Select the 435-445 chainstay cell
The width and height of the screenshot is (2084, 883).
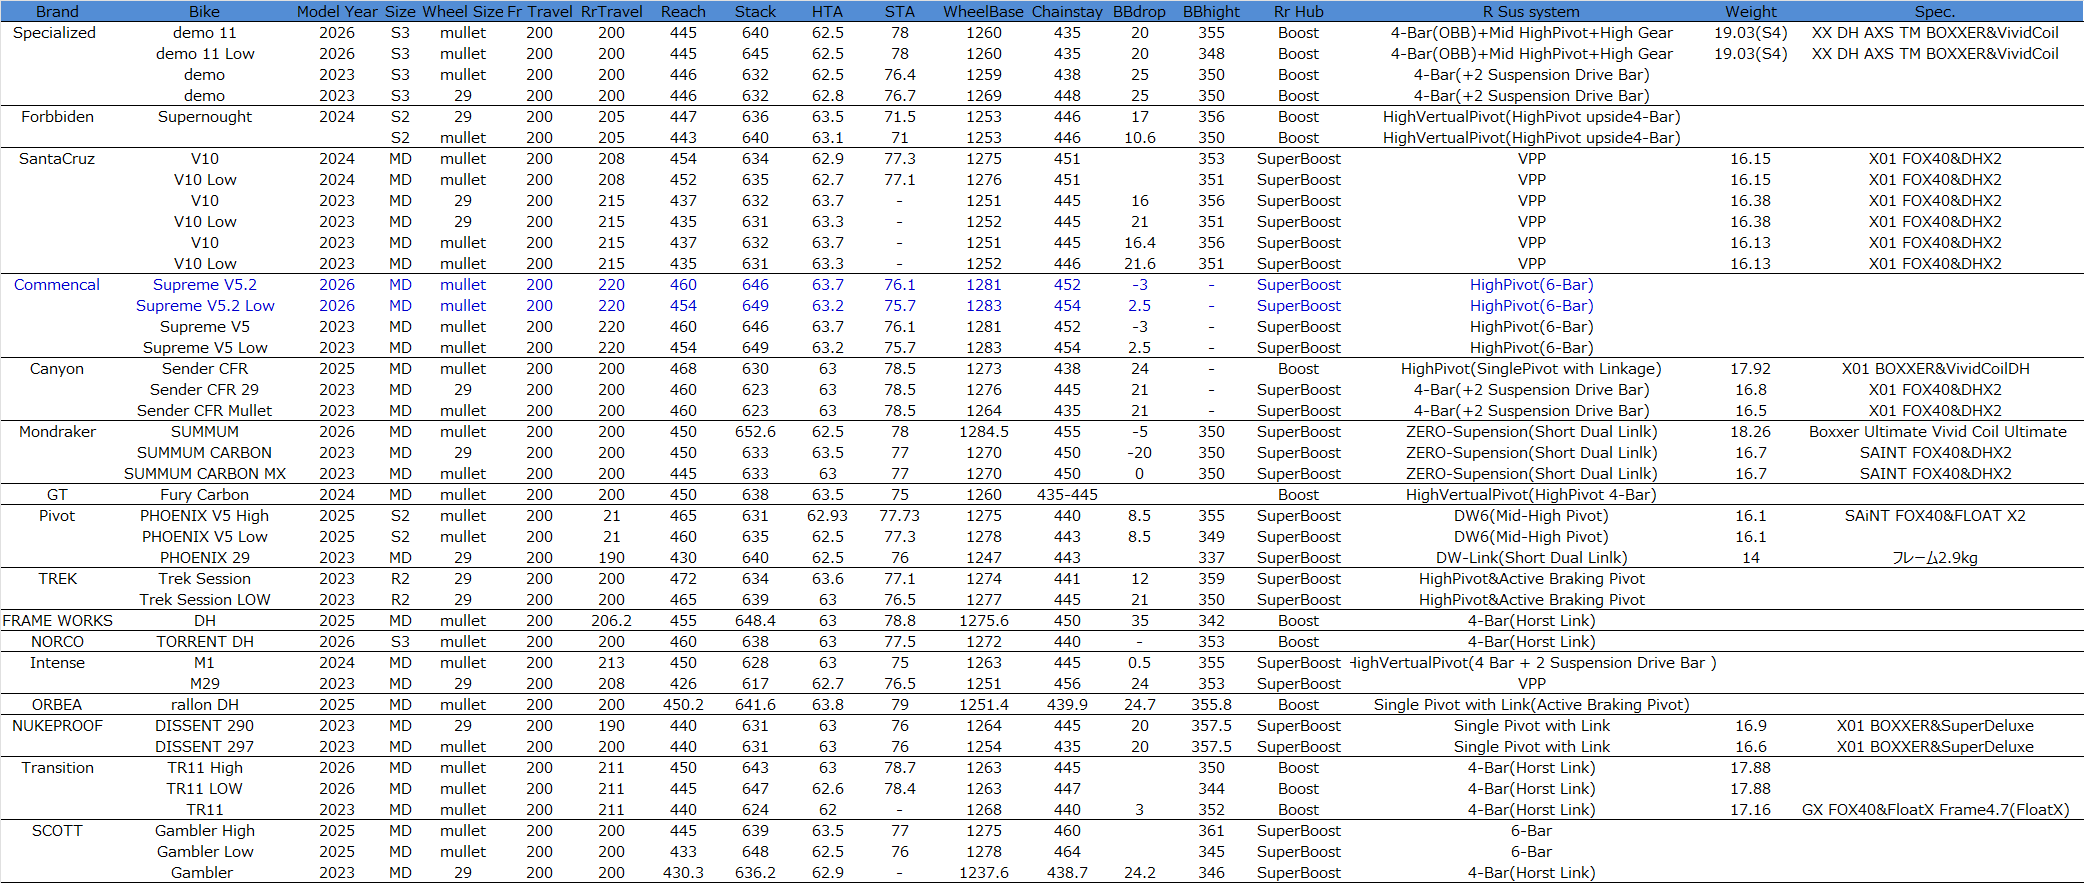1067,495
